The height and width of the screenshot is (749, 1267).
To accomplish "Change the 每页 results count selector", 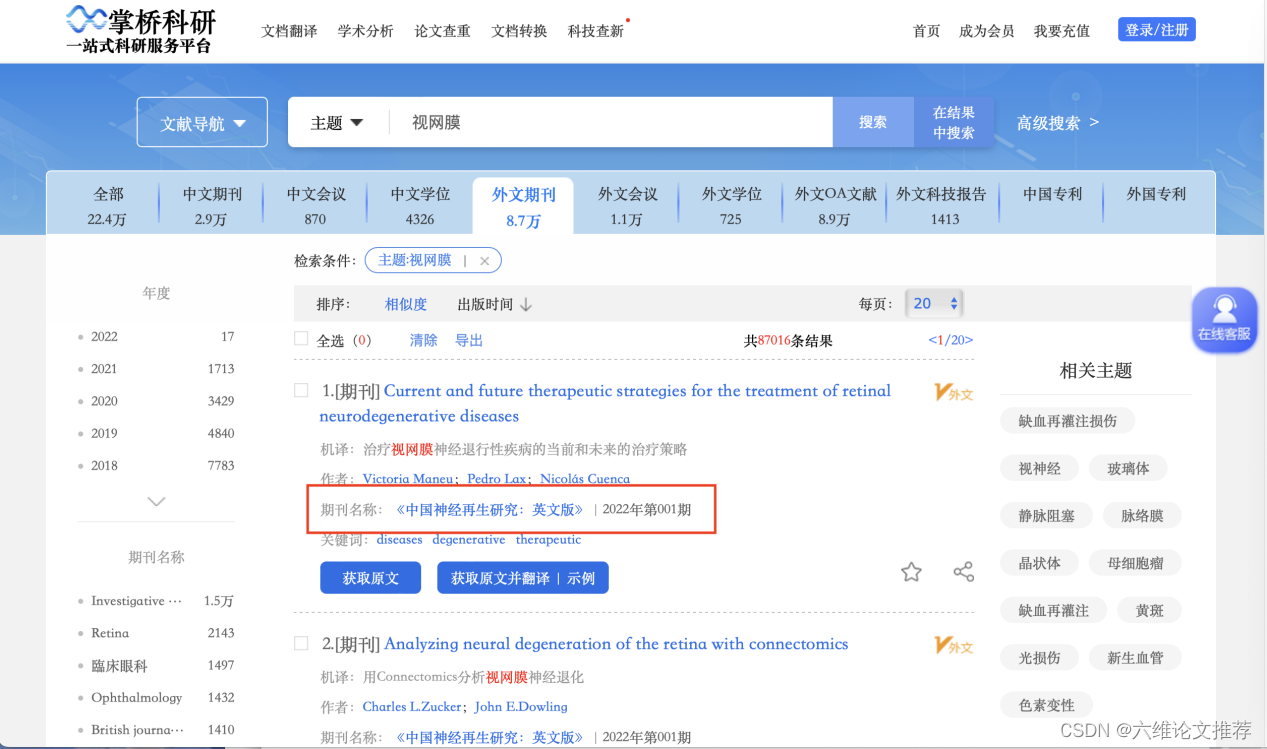I will [934, 303].
